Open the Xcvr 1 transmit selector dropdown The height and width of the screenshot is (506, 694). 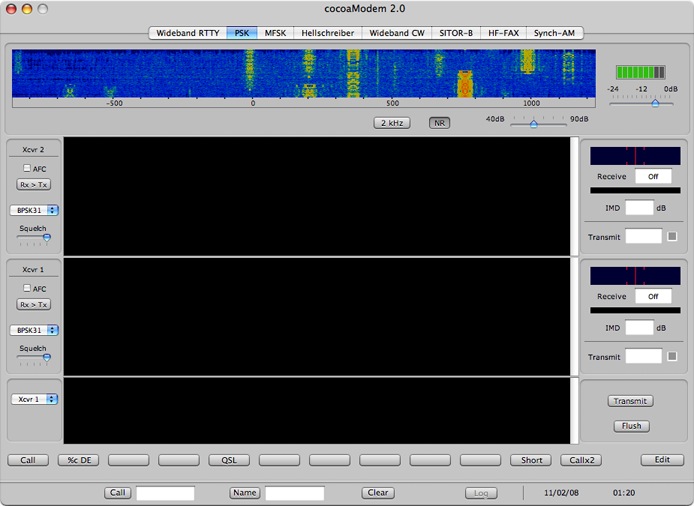[x=34, y=399]
